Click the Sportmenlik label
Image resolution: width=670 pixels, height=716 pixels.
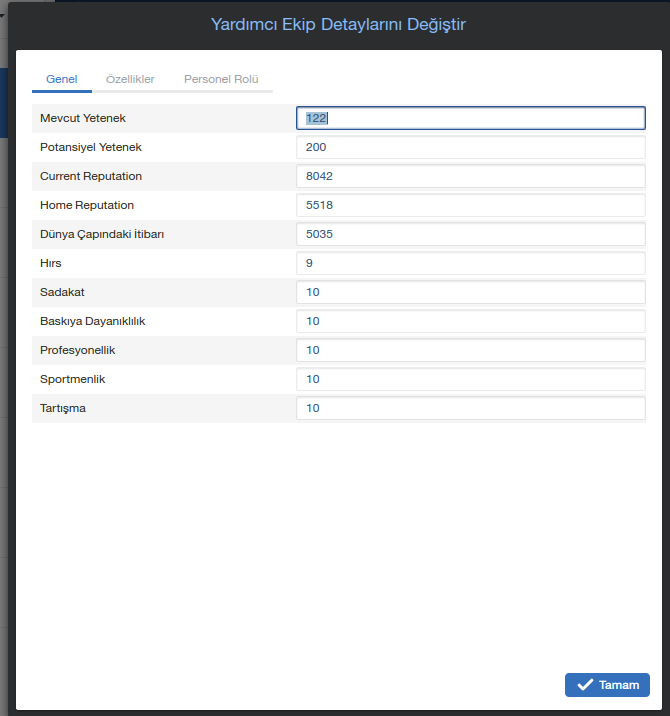[73, 379]
